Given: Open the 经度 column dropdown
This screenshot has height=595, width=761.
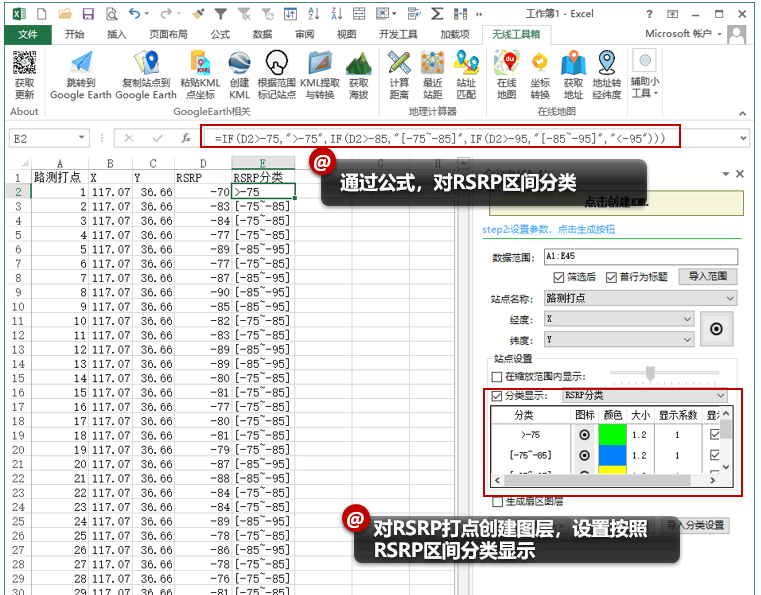Looking at the screenshot, I should [687, 319].
